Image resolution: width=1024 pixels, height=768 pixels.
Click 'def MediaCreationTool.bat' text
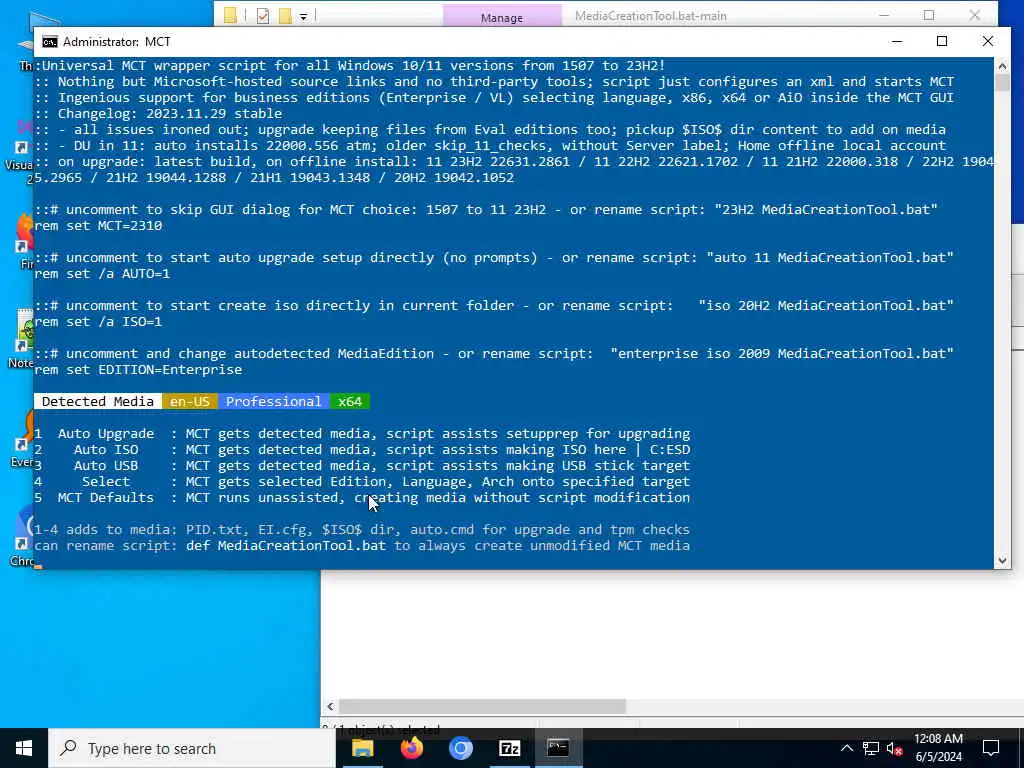point(286,545)
